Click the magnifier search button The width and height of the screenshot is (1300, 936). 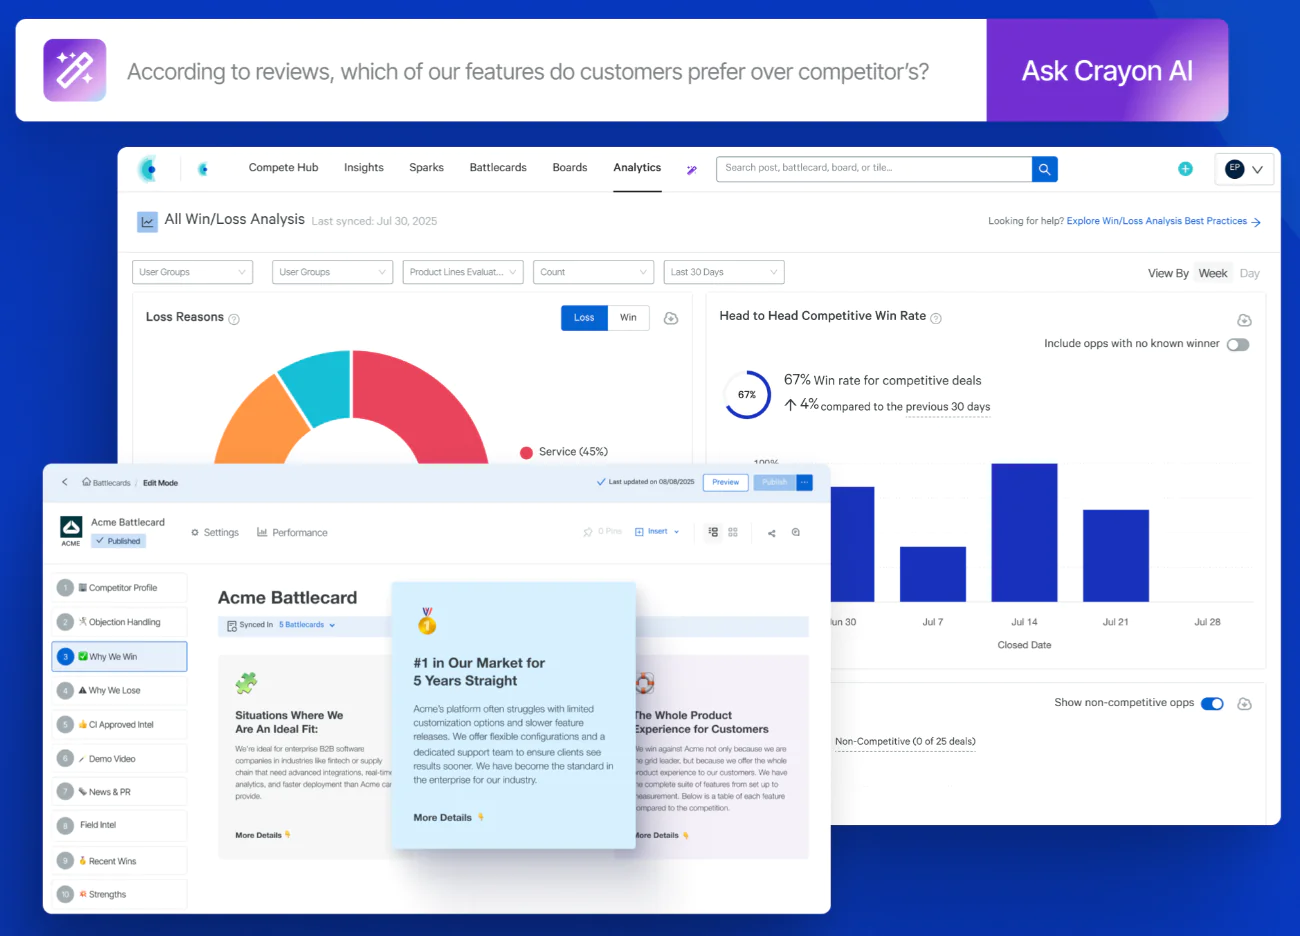(x=1044, y=169)
